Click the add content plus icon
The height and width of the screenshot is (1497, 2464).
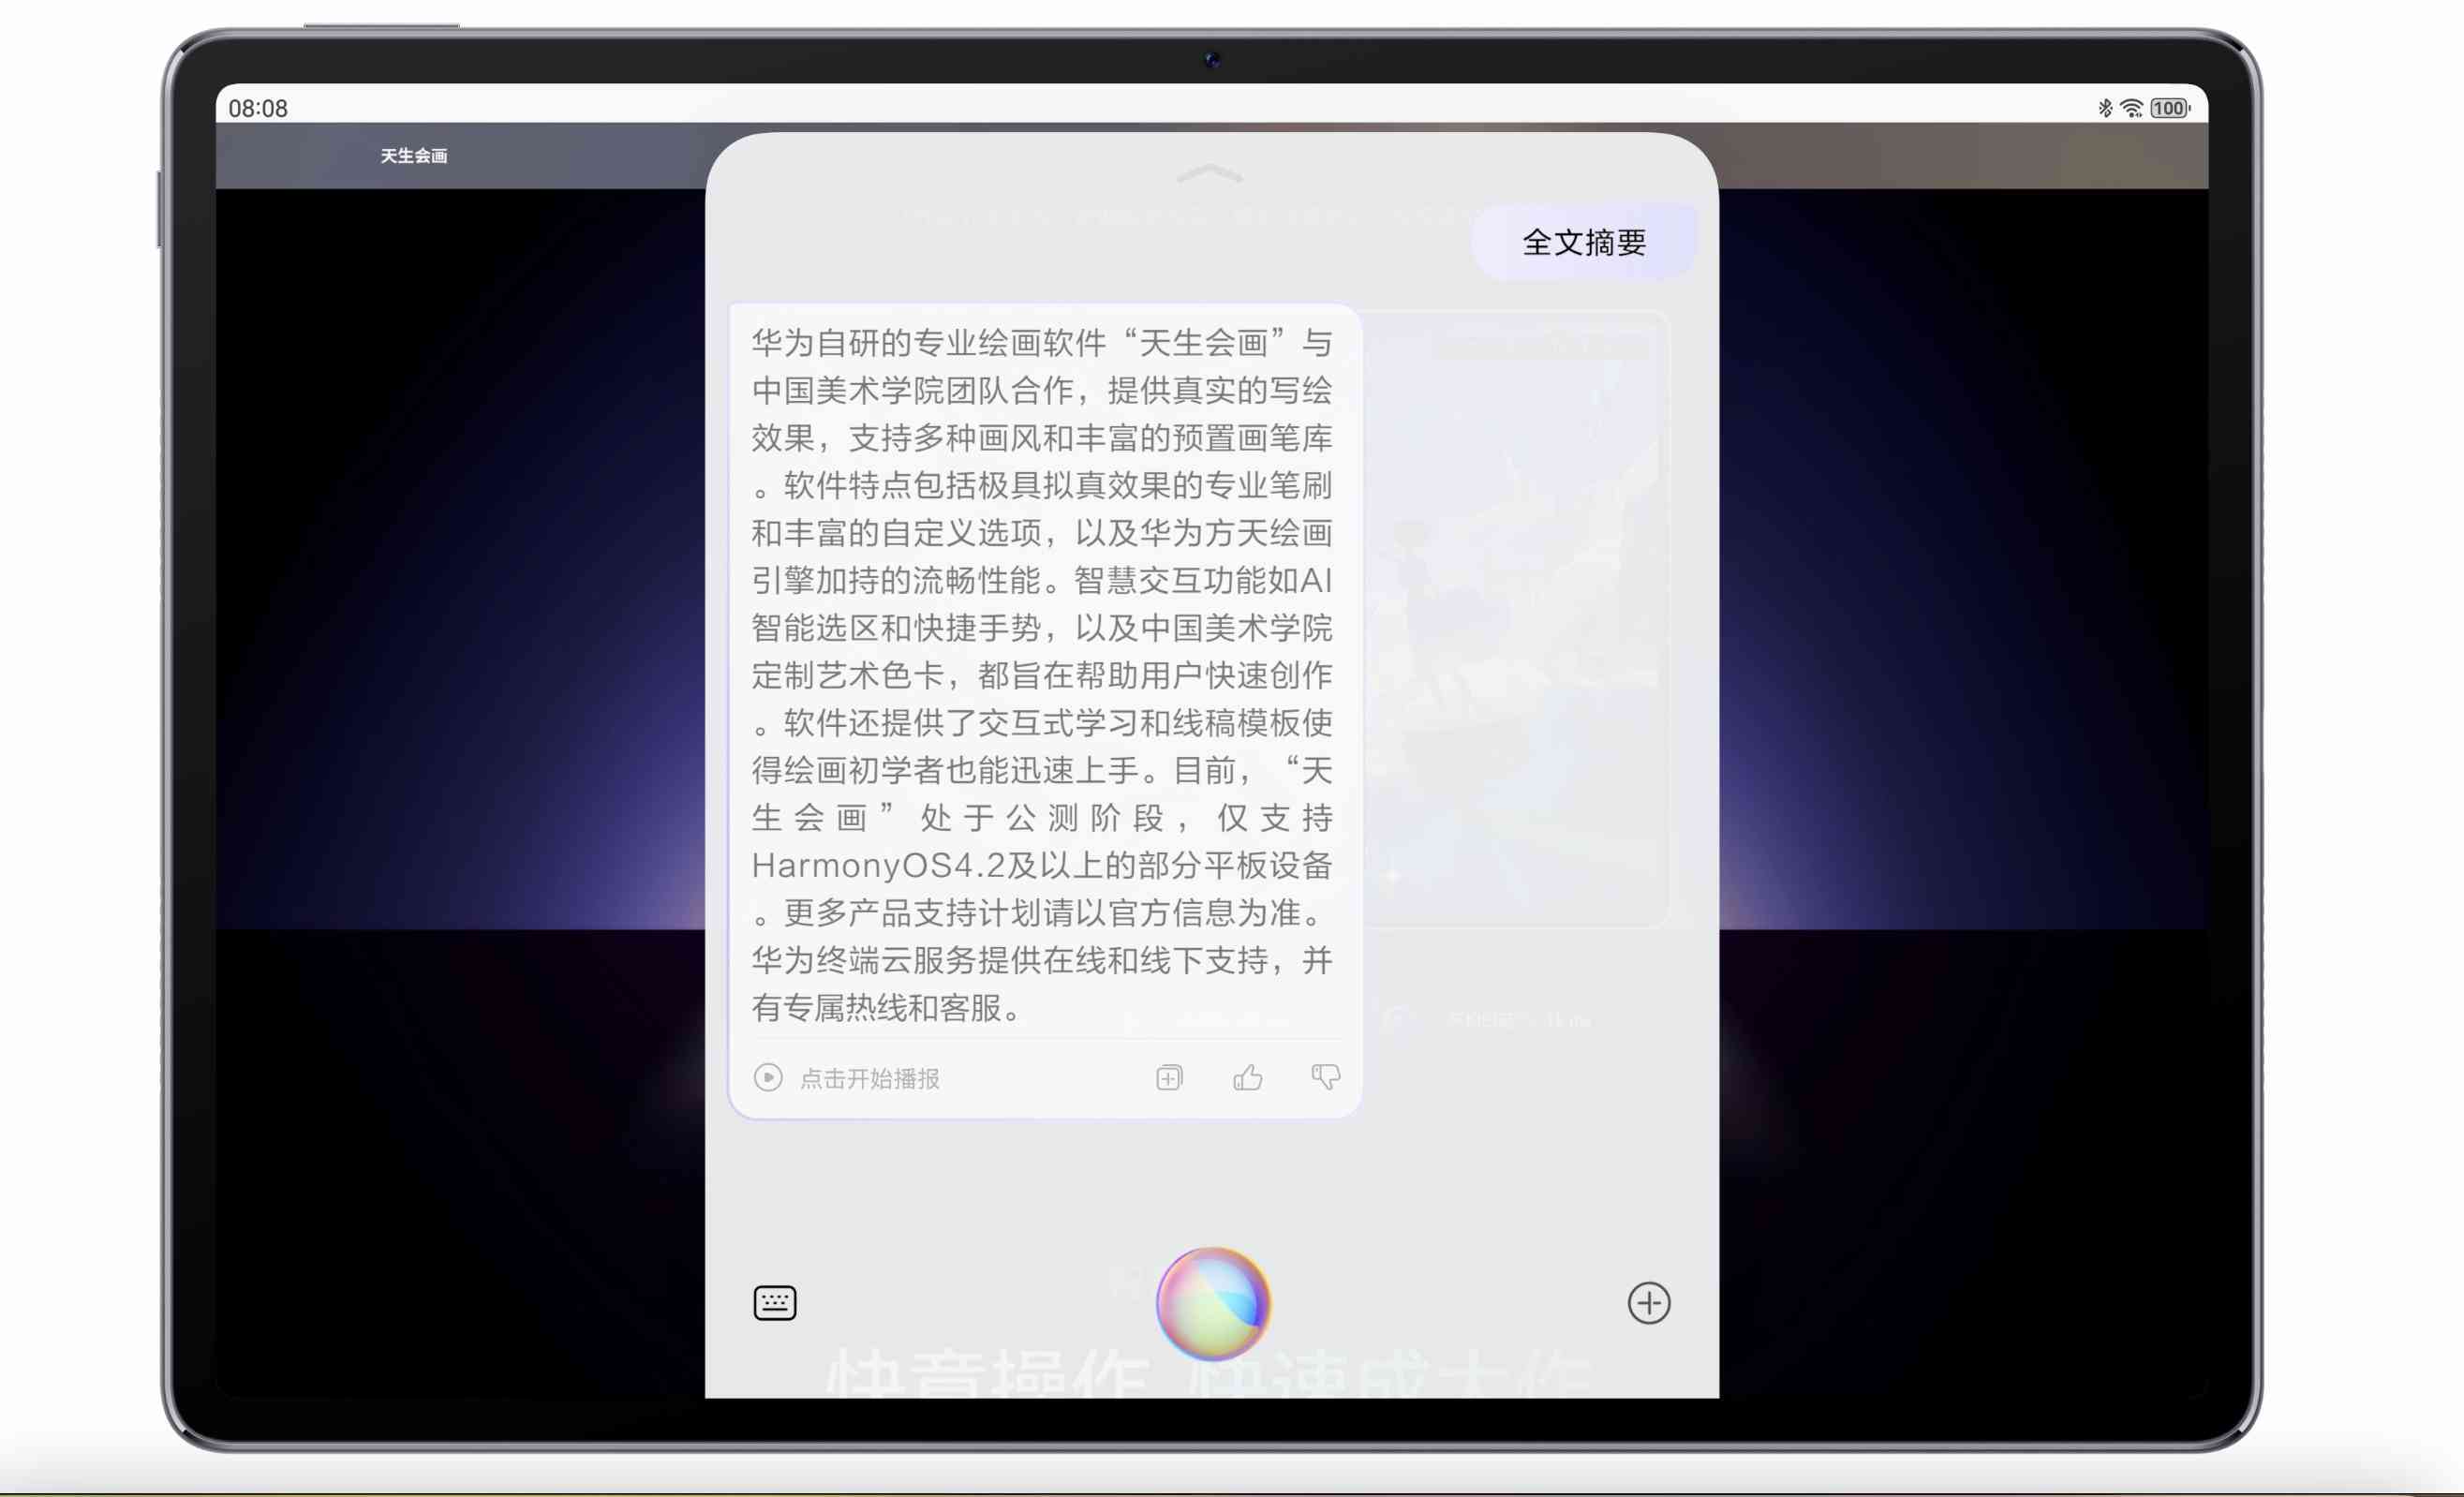(x=1651, y=1302)
